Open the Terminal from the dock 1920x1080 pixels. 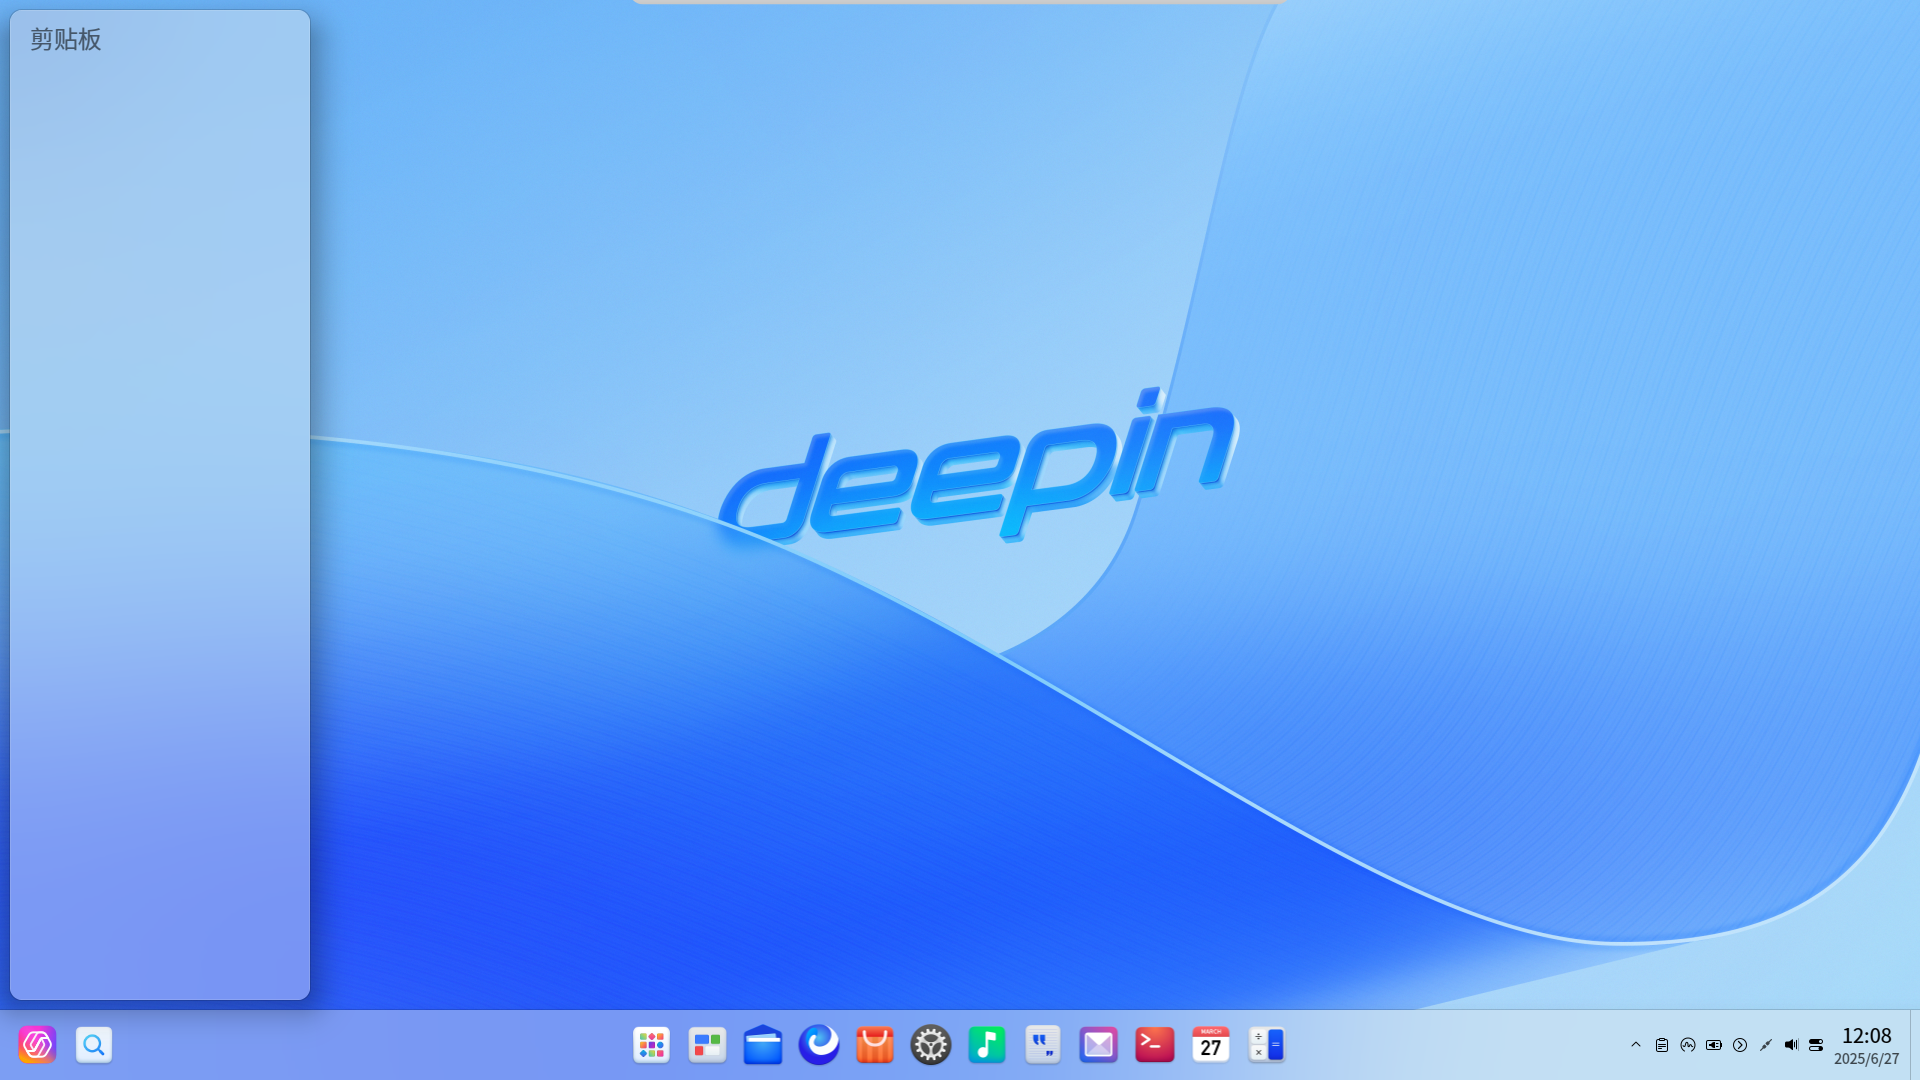pyautogui.click(x=1155, y=1045)
